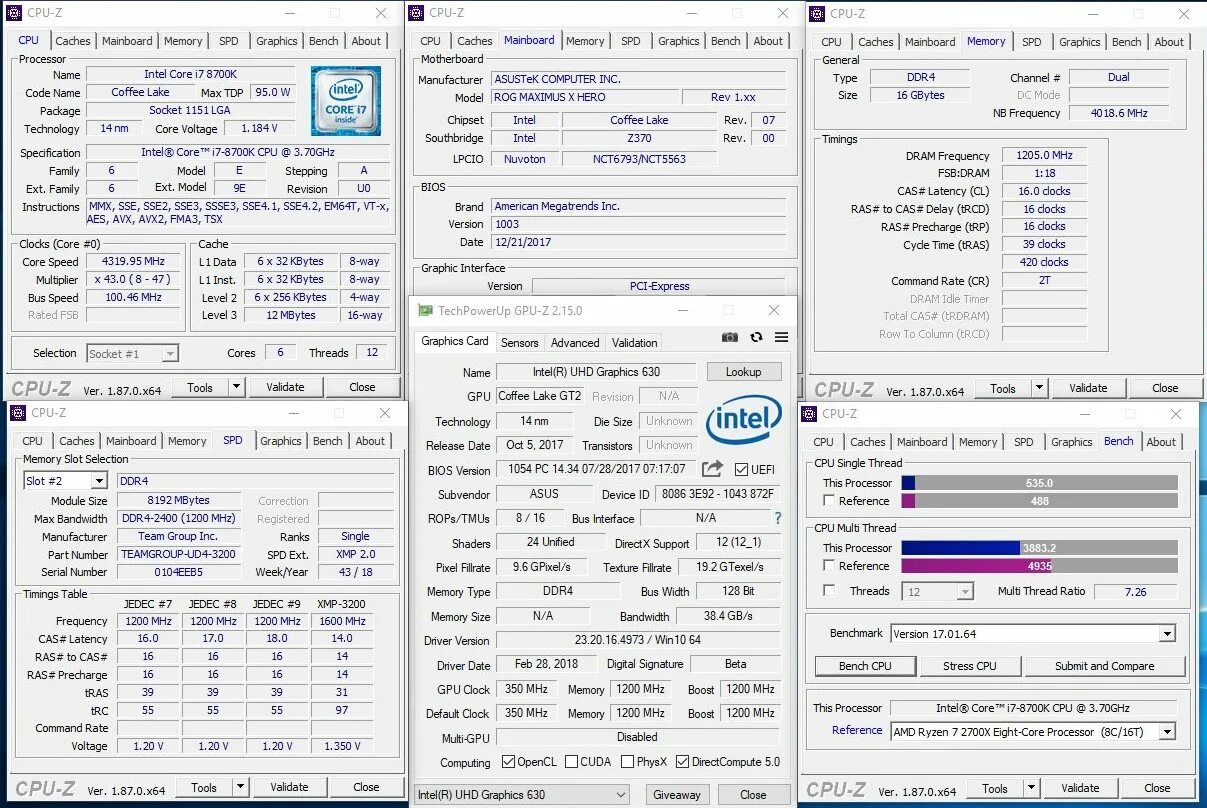
Task: Click Validate in the SPD CPU-Z window
Action: (290, 787)
